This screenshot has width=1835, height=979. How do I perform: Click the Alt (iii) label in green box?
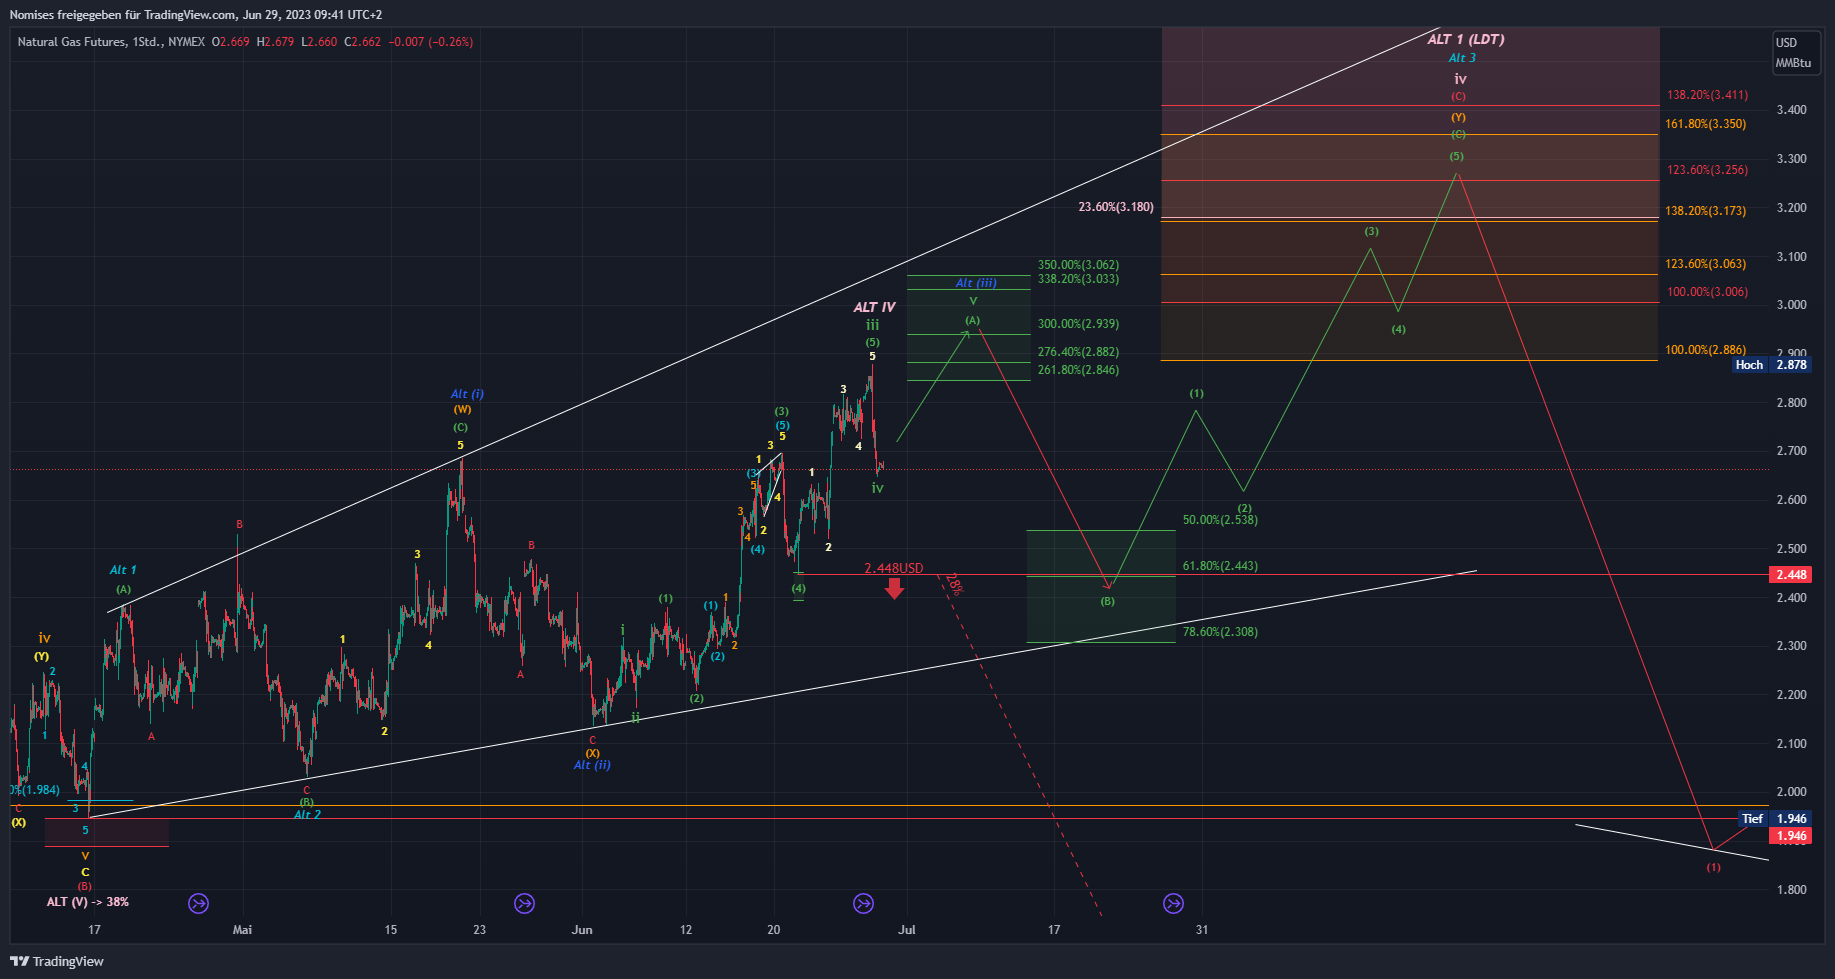tap(976, 283)
